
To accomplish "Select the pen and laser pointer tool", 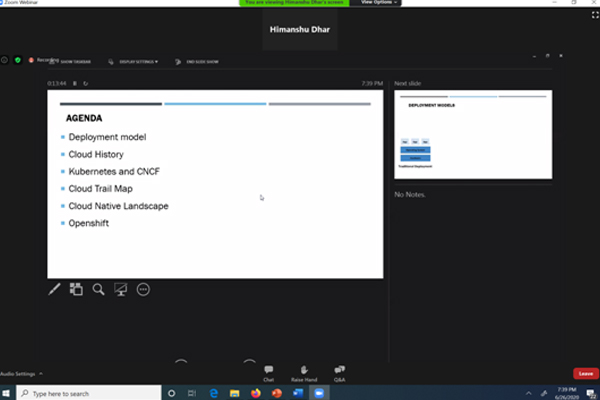I will [x=56, y=289].
